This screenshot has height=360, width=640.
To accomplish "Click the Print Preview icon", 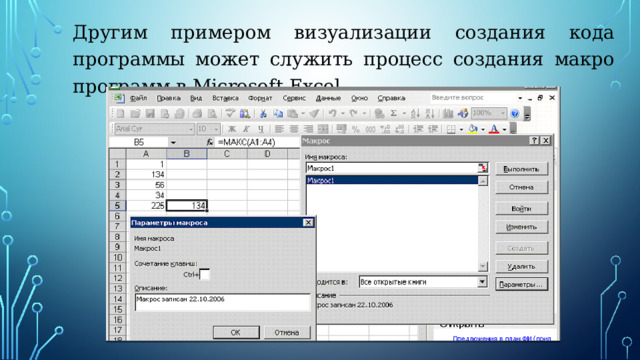I will pos(212,113).
